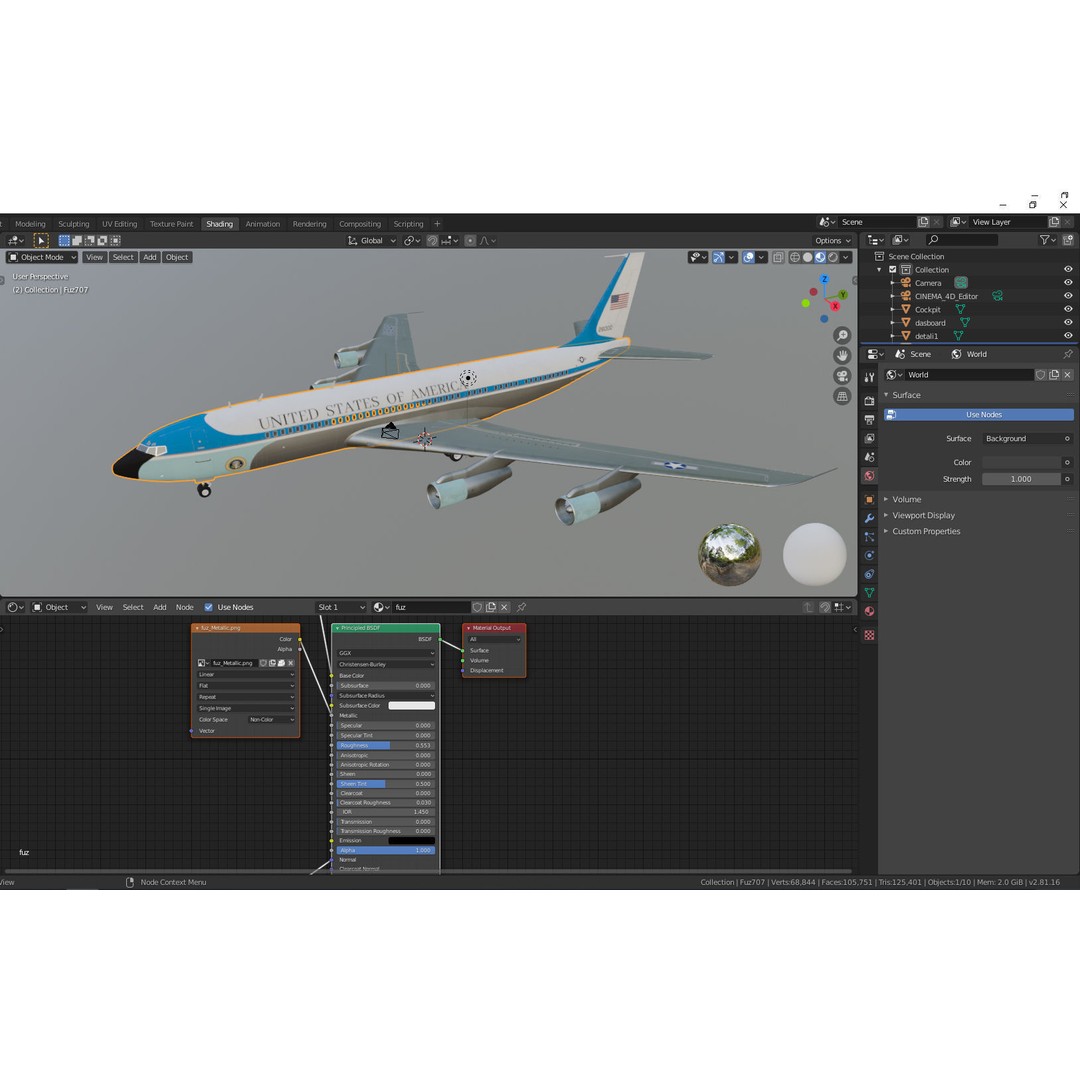Add a new workspace with plus button
This screenshot has height=1080, width=1080.
pyautogui.click(x=437, y=224)
